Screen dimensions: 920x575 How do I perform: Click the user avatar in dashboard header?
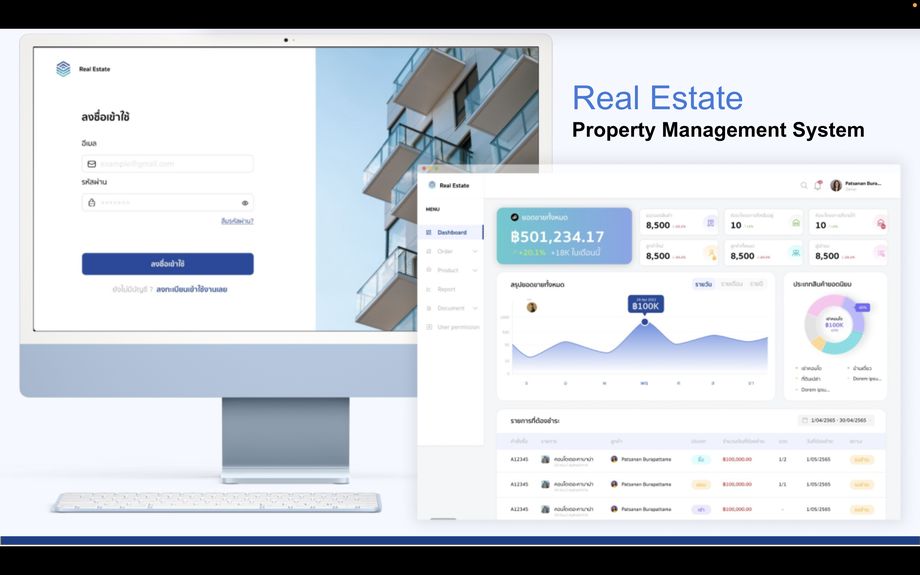coord(836,185)
